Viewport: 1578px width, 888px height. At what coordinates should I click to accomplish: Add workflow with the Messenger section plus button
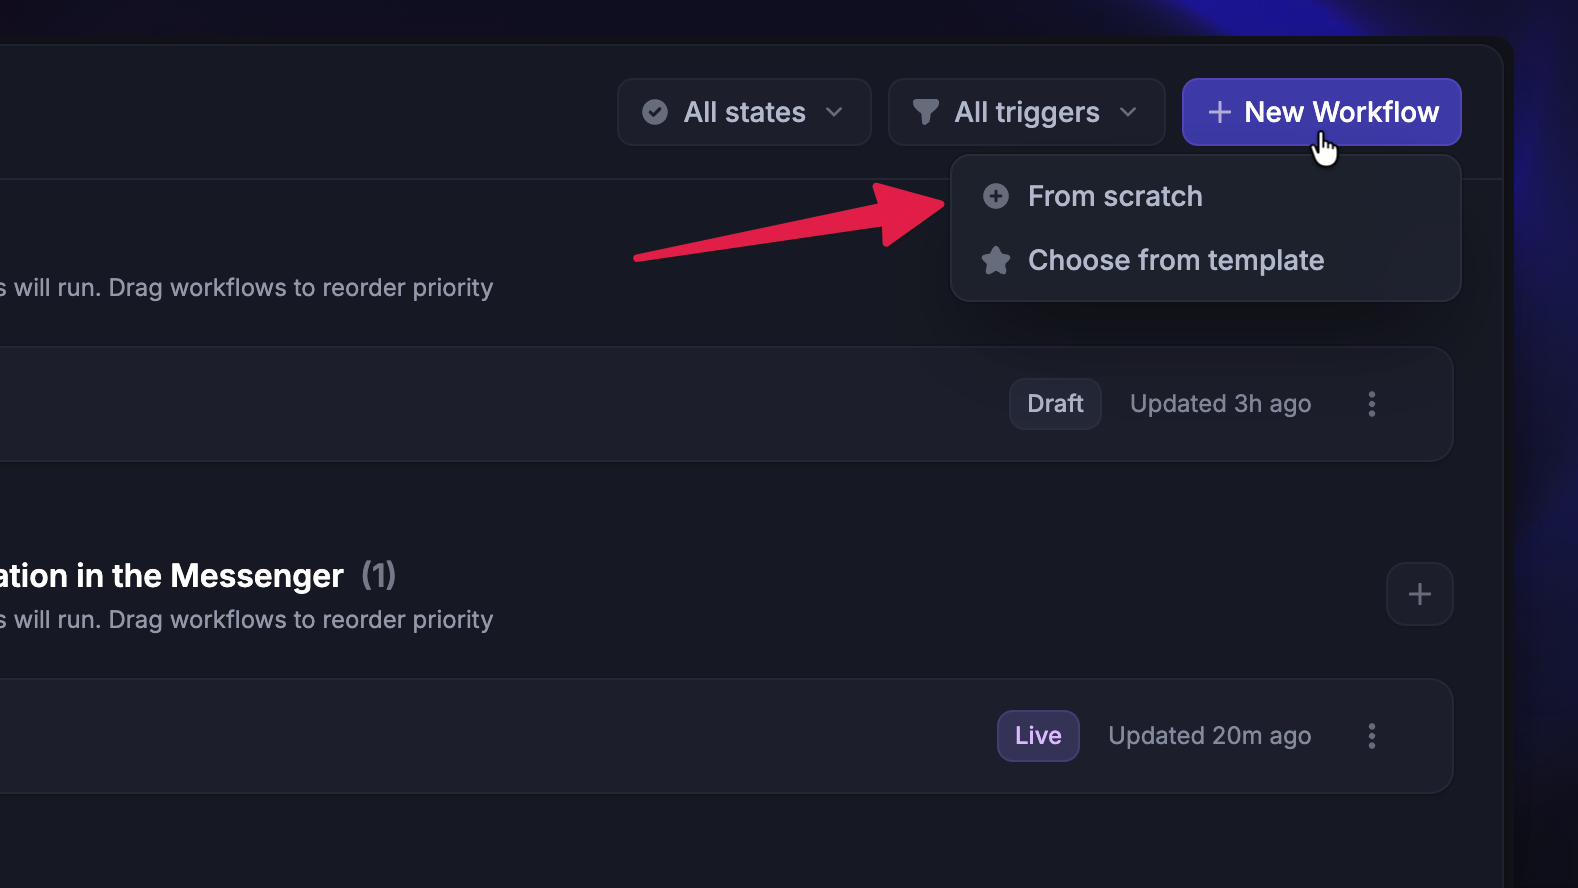pyautogui.click(x=1419, y=594)
